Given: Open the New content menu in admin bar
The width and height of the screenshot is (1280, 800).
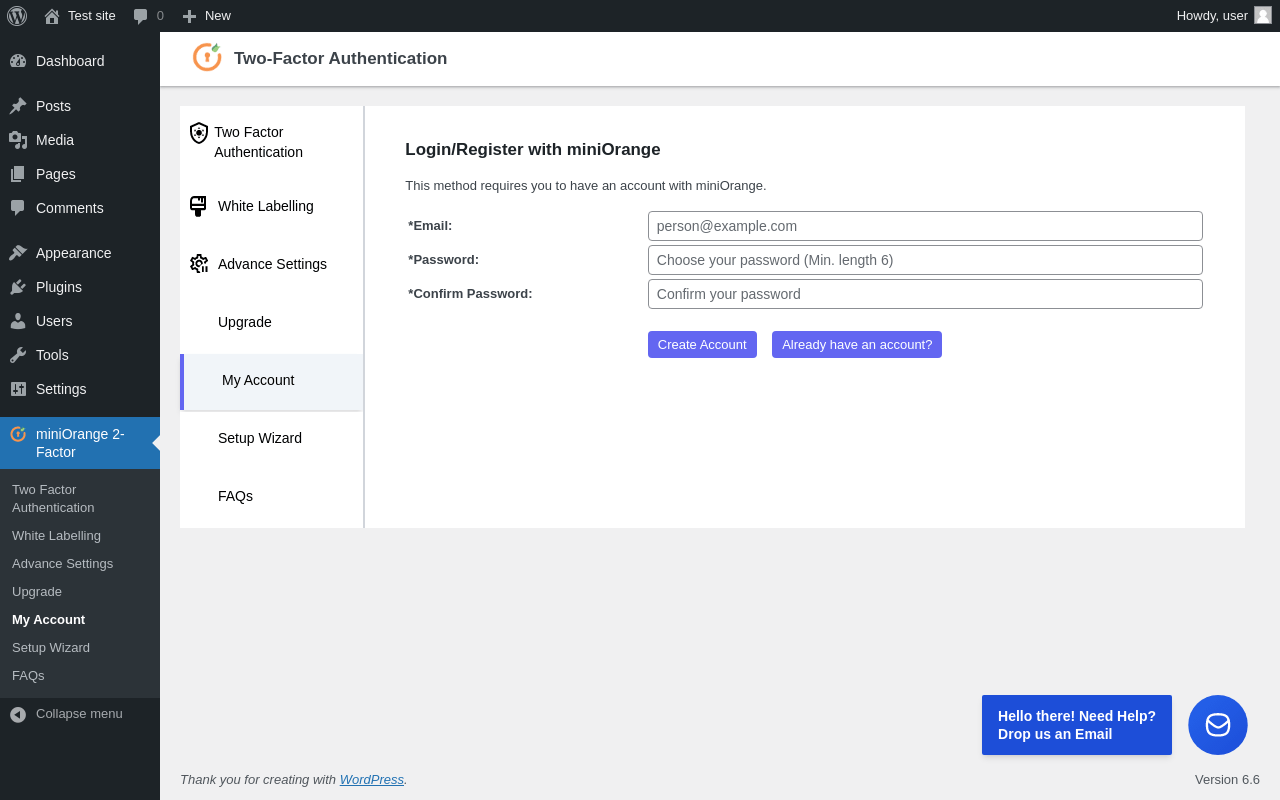Looking at the screenshot, I should click(207, 16).
